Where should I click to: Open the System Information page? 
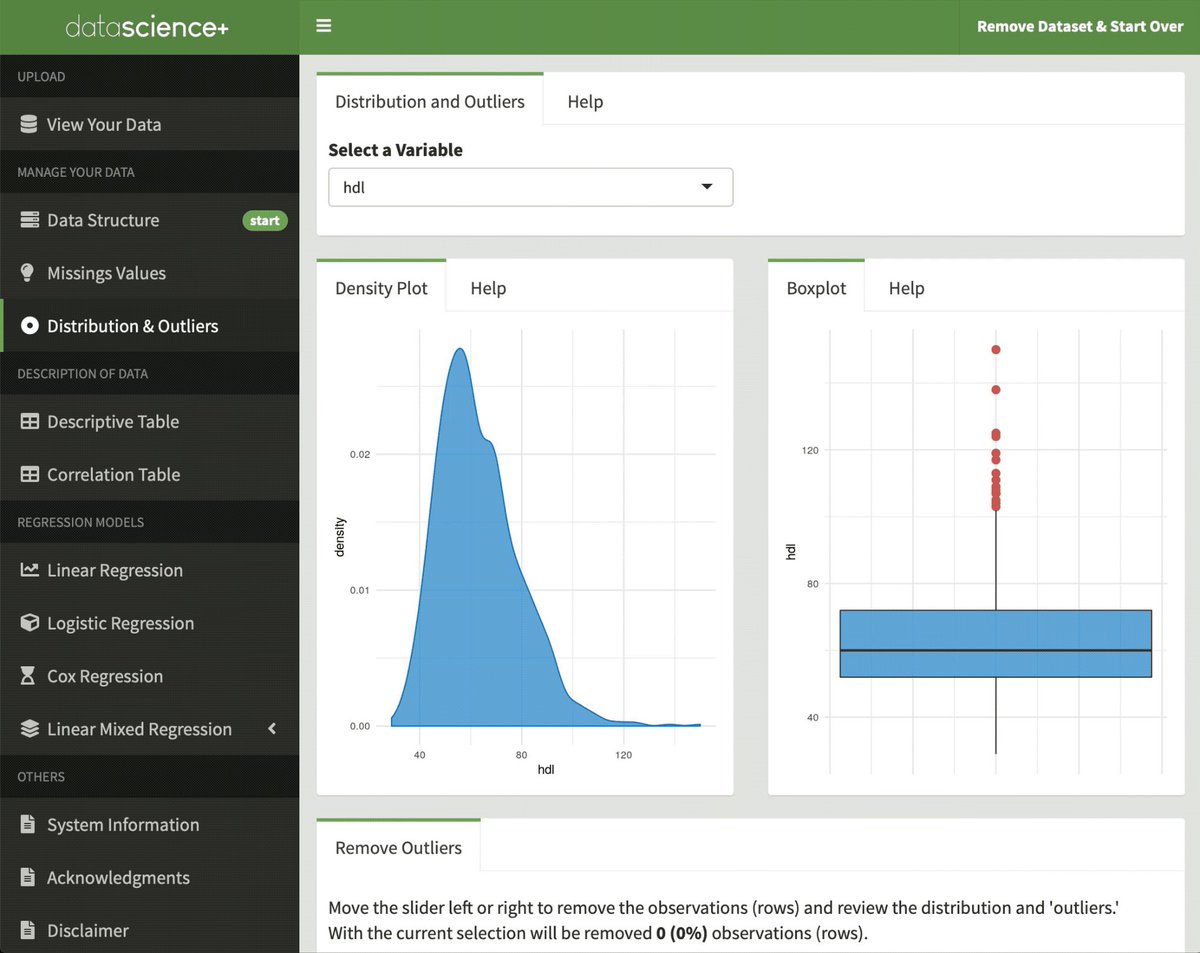point(150,825)
